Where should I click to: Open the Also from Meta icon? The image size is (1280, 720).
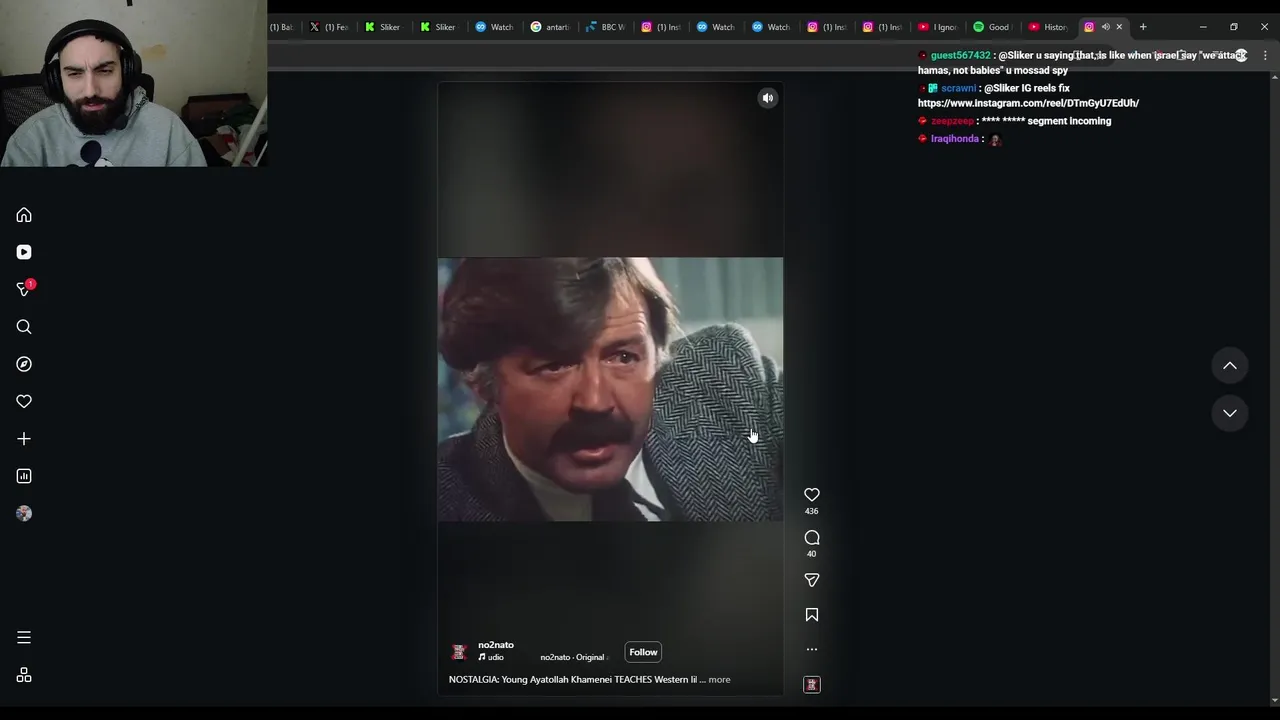(24, 675)
